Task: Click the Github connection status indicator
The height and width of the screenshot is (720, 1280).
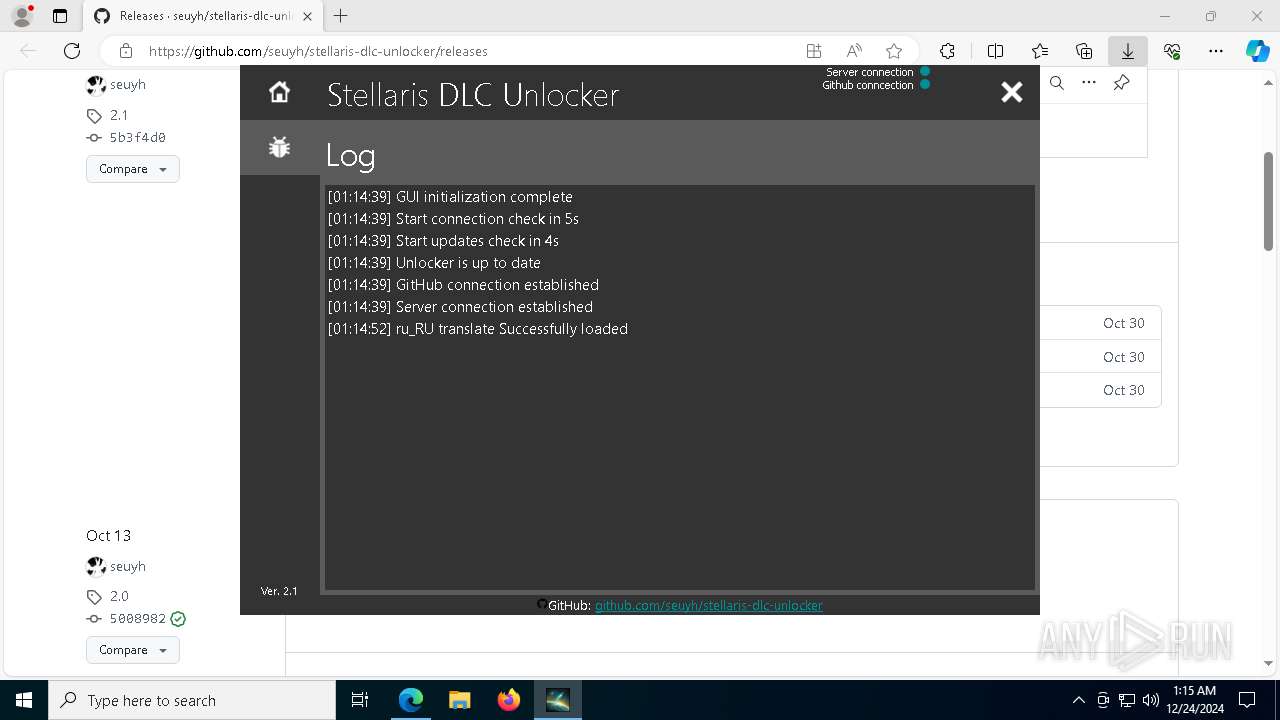Action: [x=925, y=84]
